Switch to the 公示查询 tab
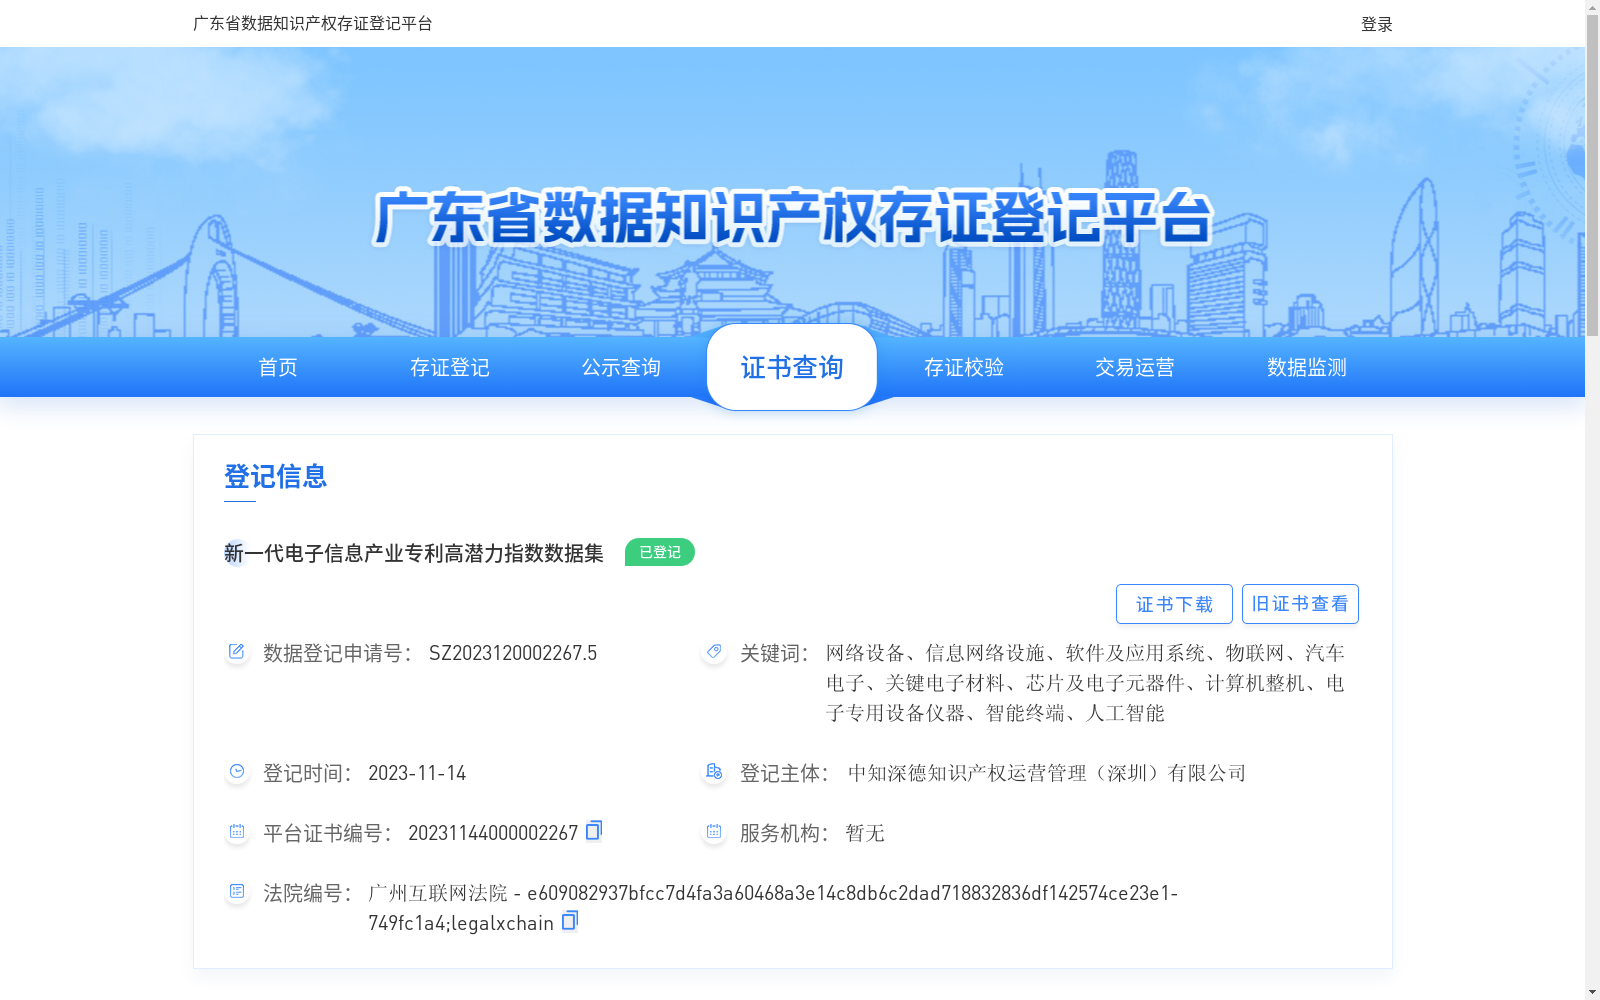The height and width of the screenshot is (1000, 1600). tap(621, 367)
